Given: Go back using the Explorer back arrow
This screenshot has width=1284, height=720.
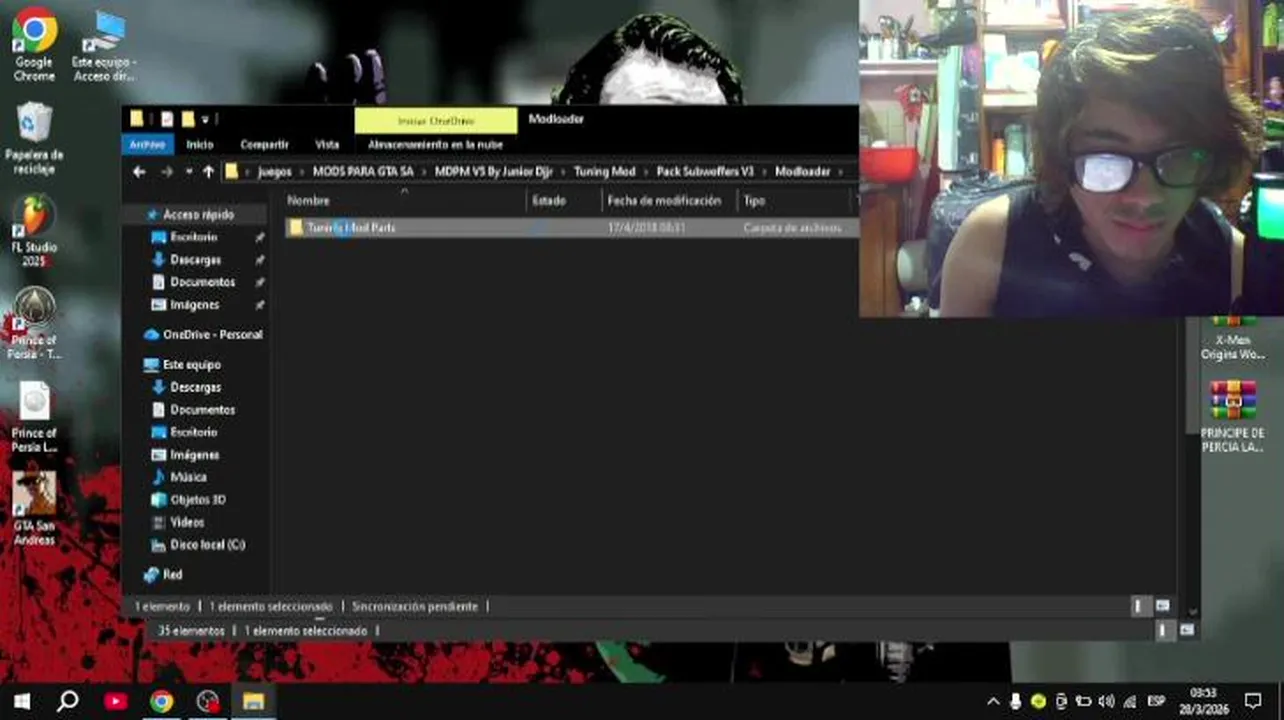Looking at the screenshot, I should click(139, 172).
